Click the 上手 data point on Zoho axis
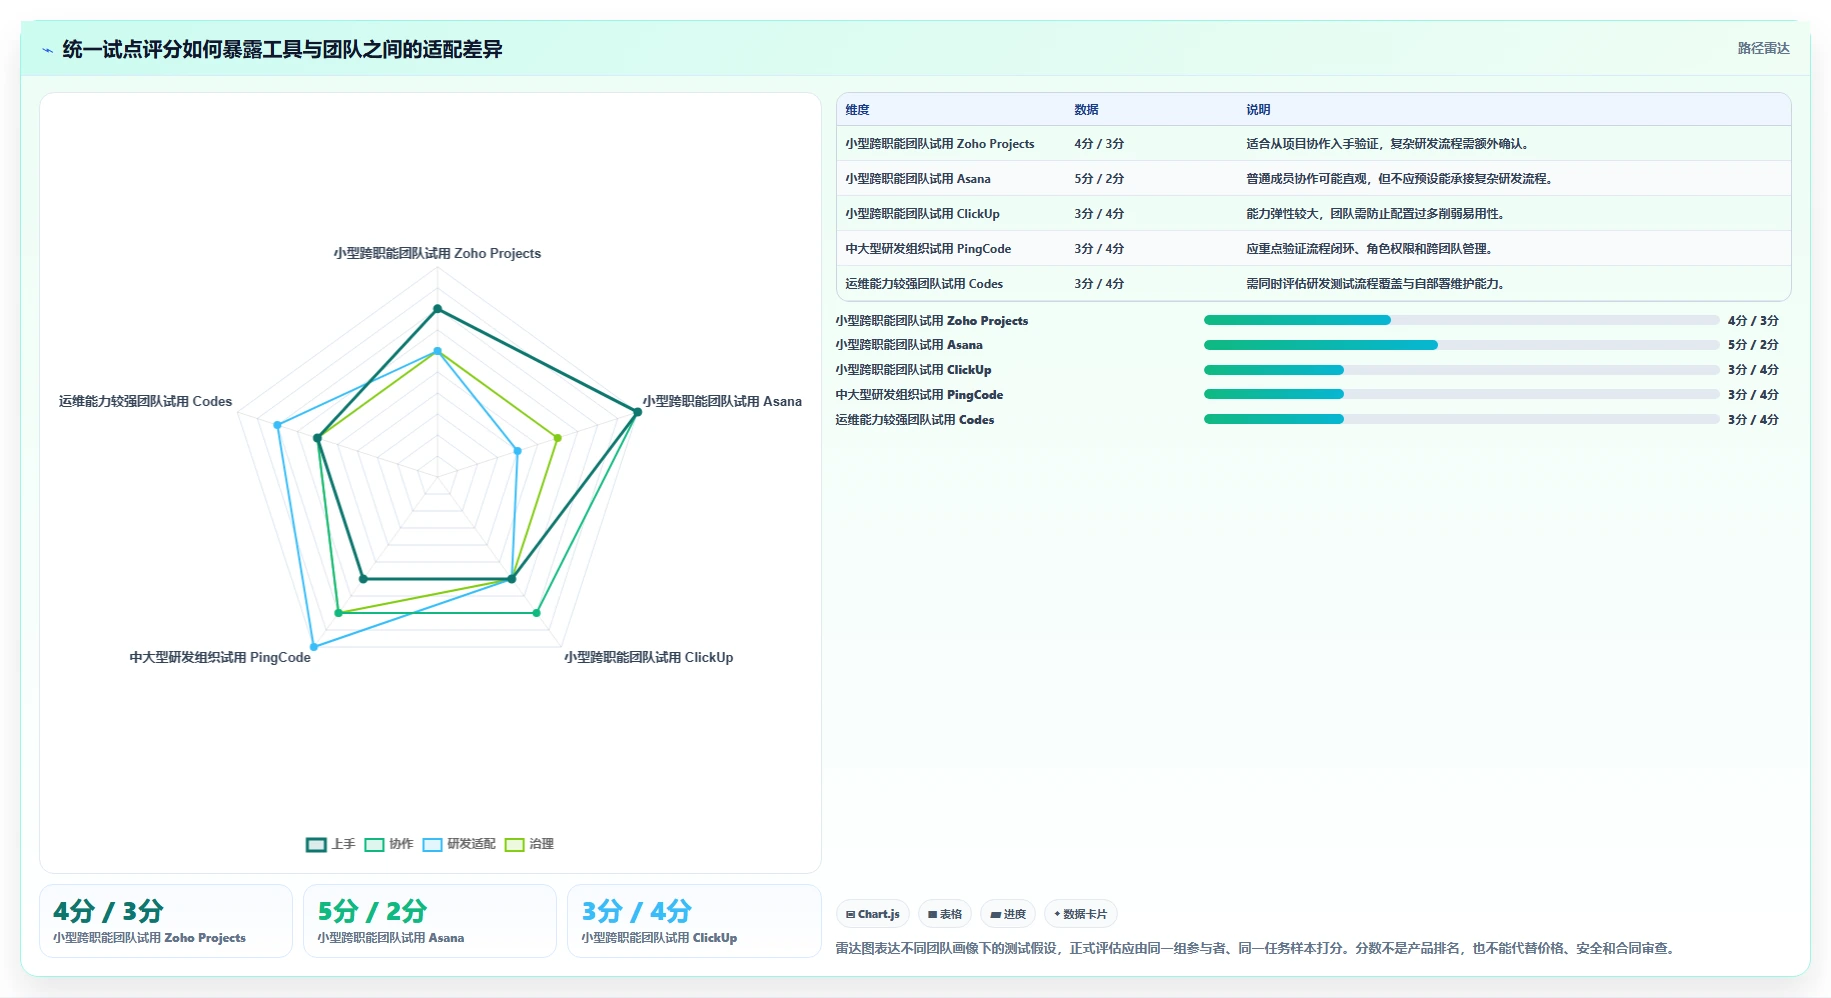The width and height of the screenshot is (1831, 998). pyautogui.click(x=437, y=309)
